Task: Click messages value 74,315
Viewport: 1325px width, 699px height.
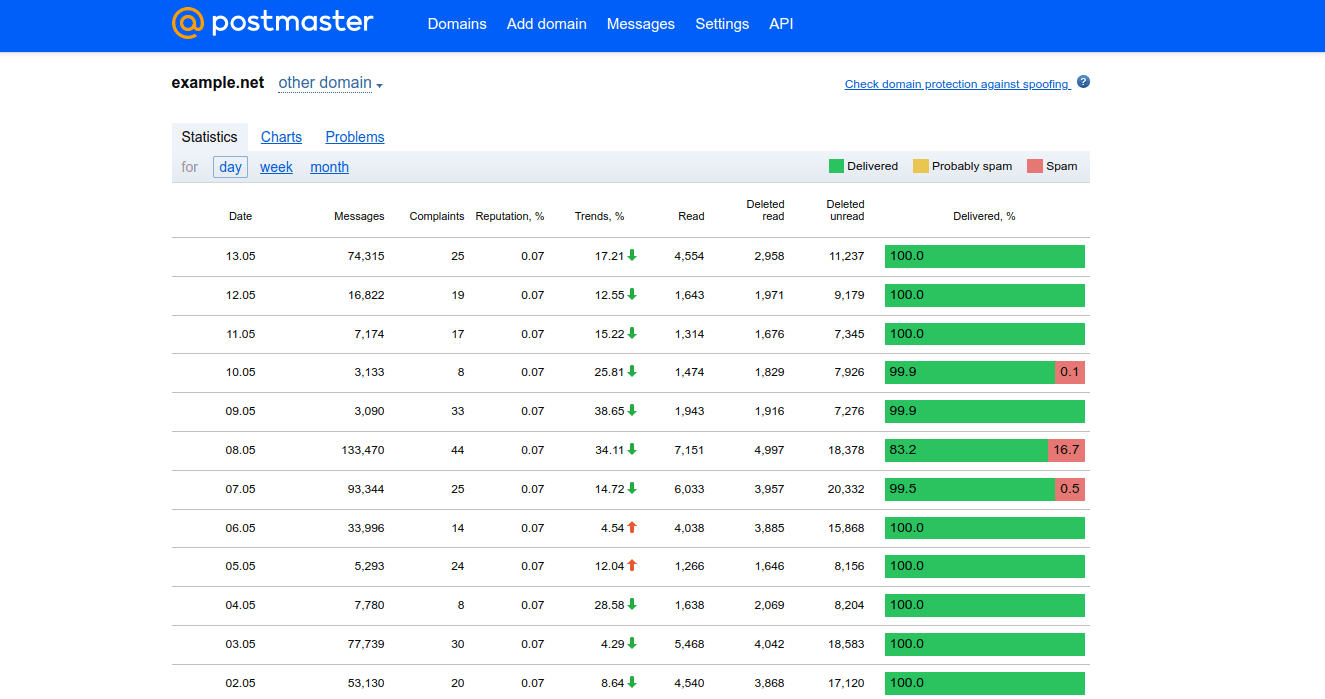Action: coord(366,256)
